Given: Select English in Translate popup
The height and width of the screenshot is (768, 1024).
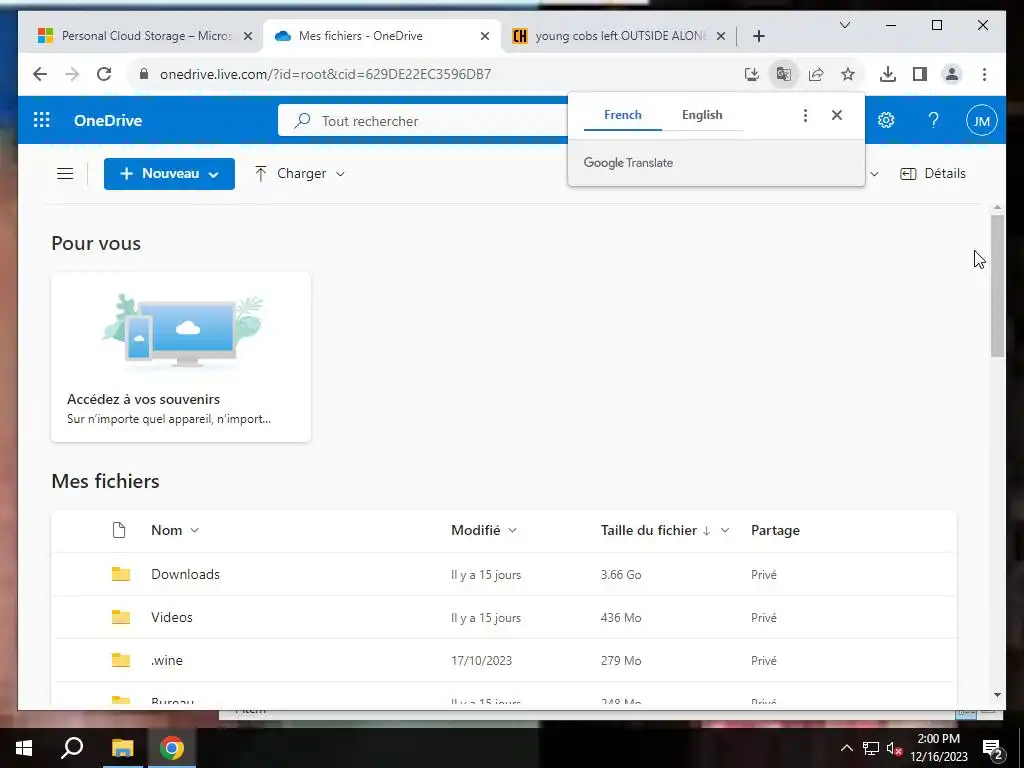Looking at the screenshot, I should tap(702, 115).
